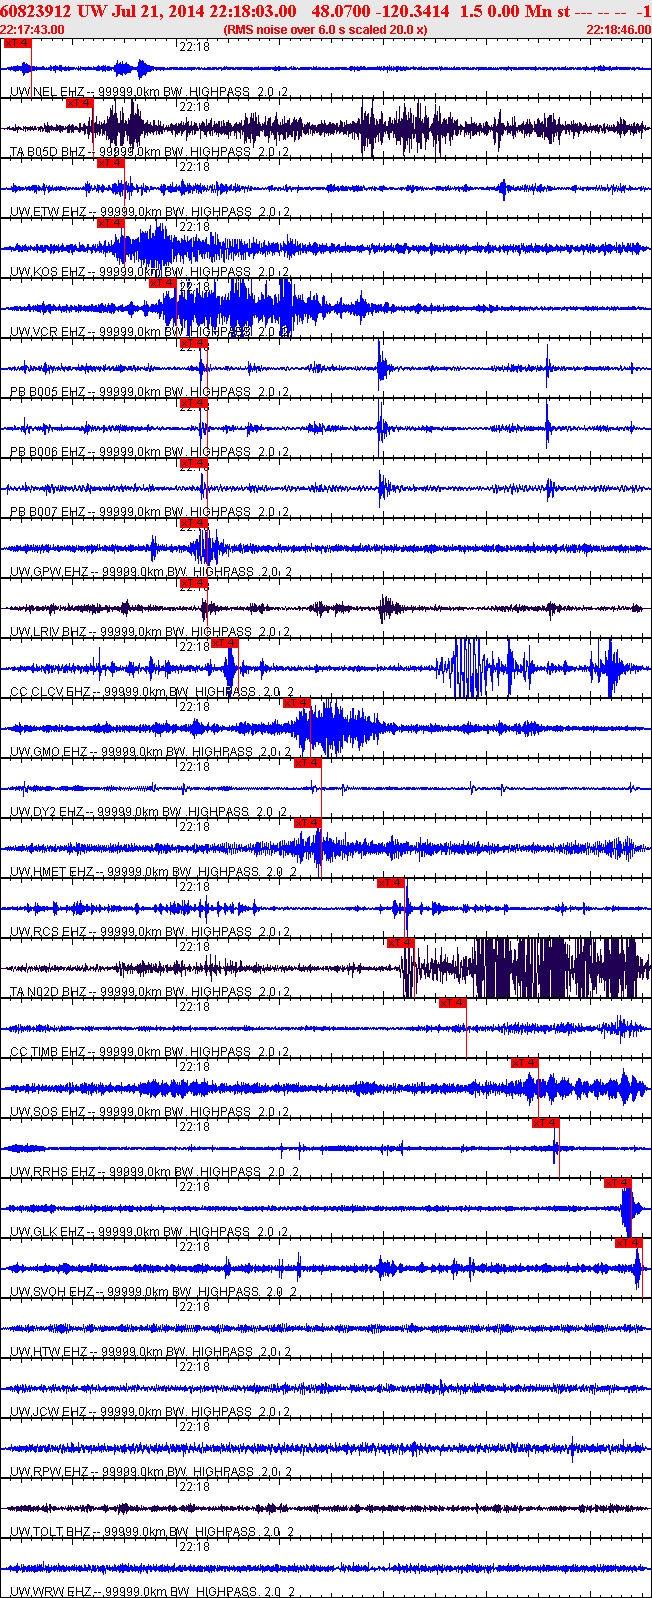This screenshot has width=652, height=1598.
Task: Click the red pick marker on UW.NEL trace
Action: pyautogui.click(x=18, y=43)
